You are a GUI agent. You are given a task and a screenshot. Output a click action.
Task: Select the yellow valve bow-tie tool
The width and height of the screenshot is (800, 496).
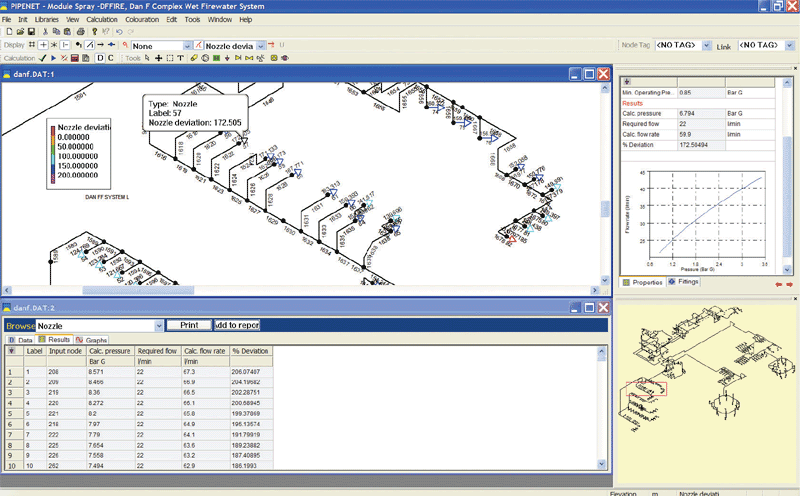click(249, 58)
